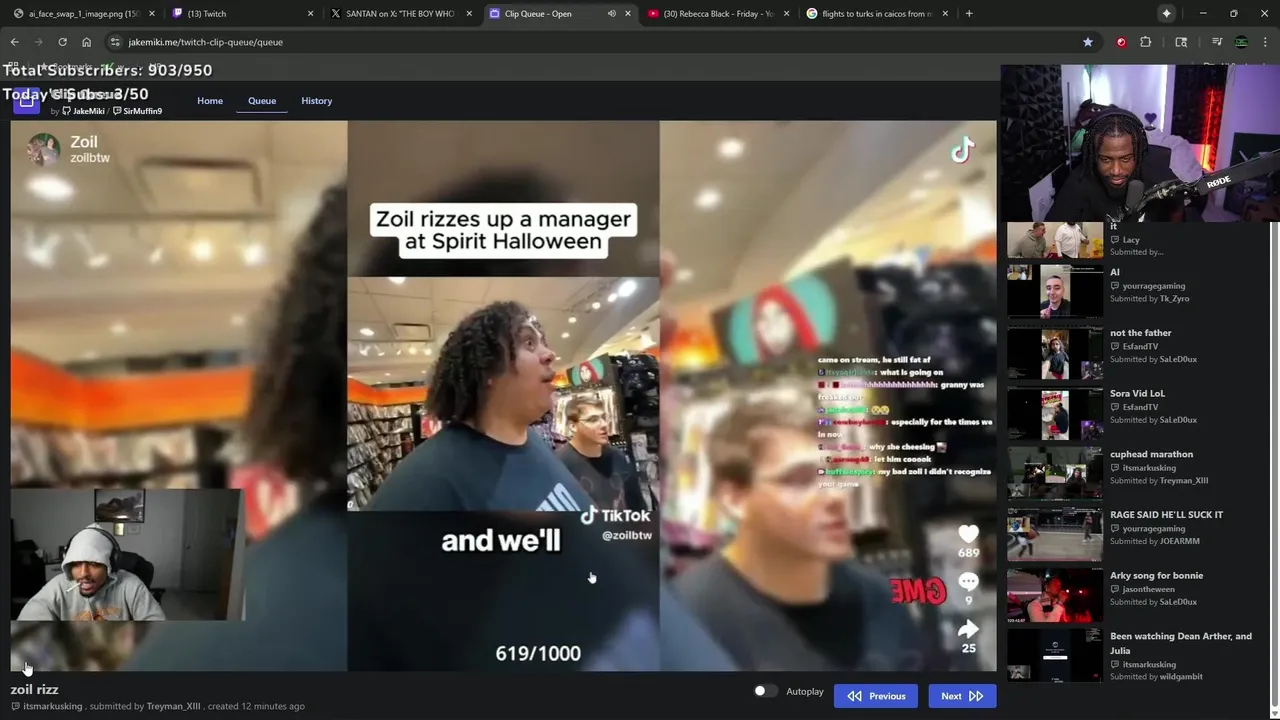Click the 'Total Subscribers: 903/950' overlay text
Image resolution: width=1280 pixels, height=720 pixels.
[107, 70]
